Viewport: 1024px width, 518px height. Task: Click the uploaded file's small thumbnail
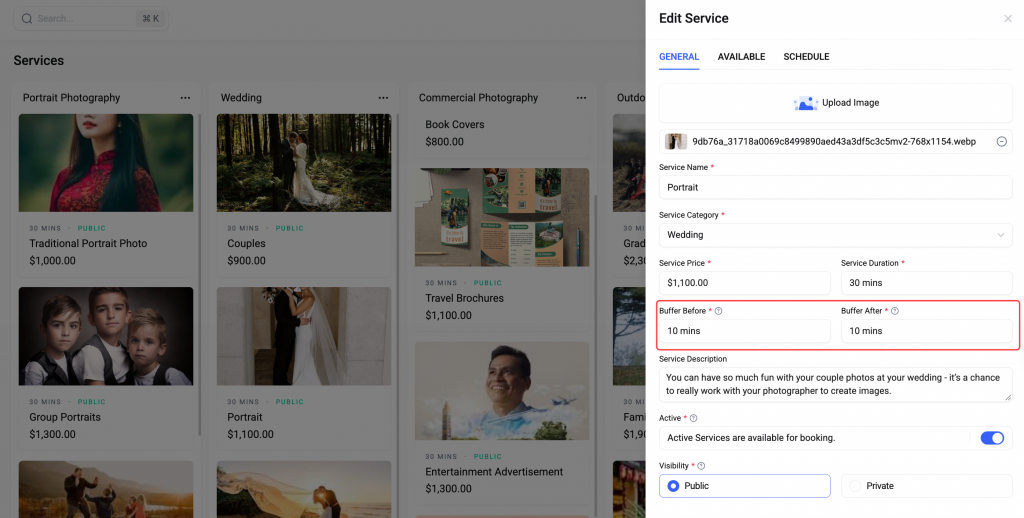tap(676, 142)
